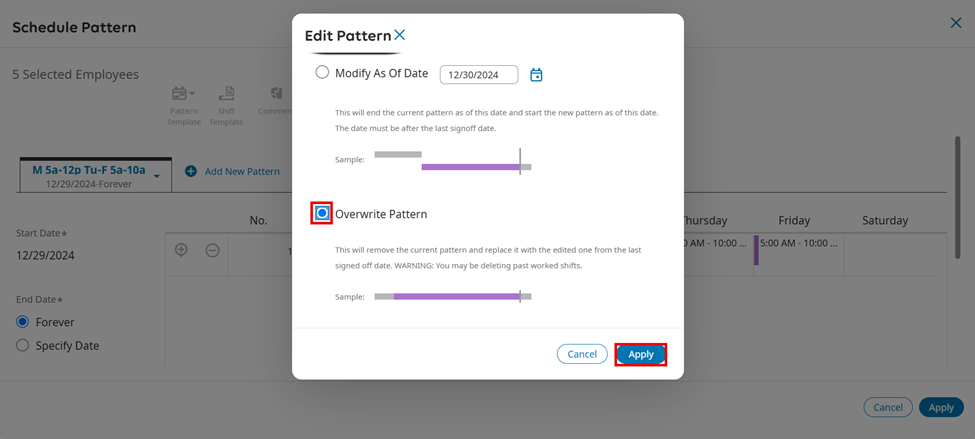
Task: Click the minus icon to remove row
Action: coord(212,250)
